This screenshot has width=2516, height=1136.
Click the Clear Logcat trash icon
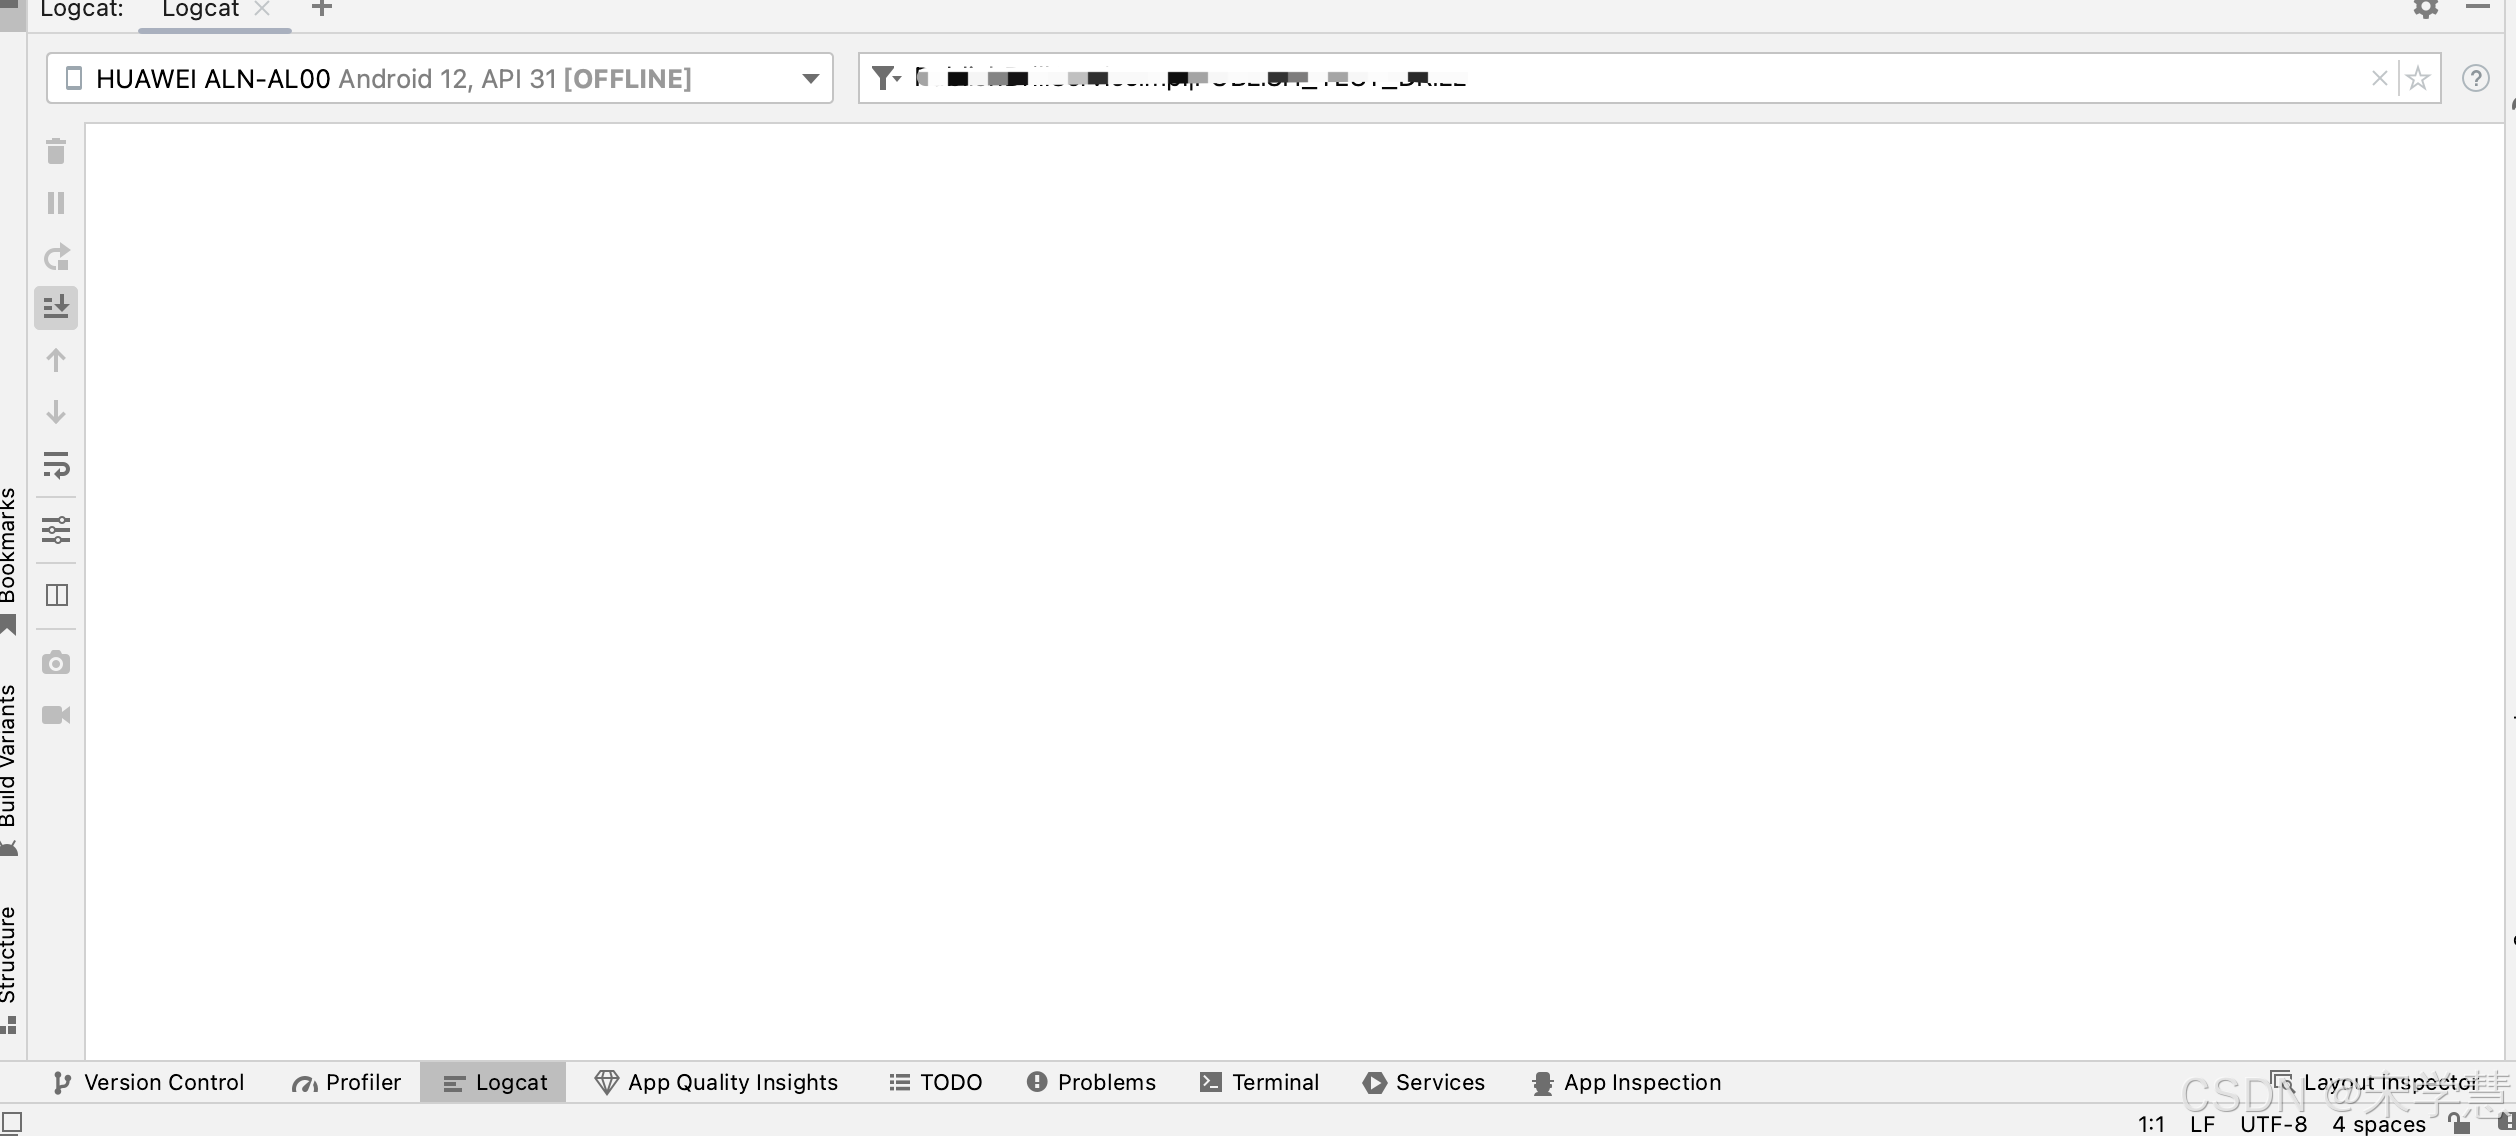[x=56, y=152]
